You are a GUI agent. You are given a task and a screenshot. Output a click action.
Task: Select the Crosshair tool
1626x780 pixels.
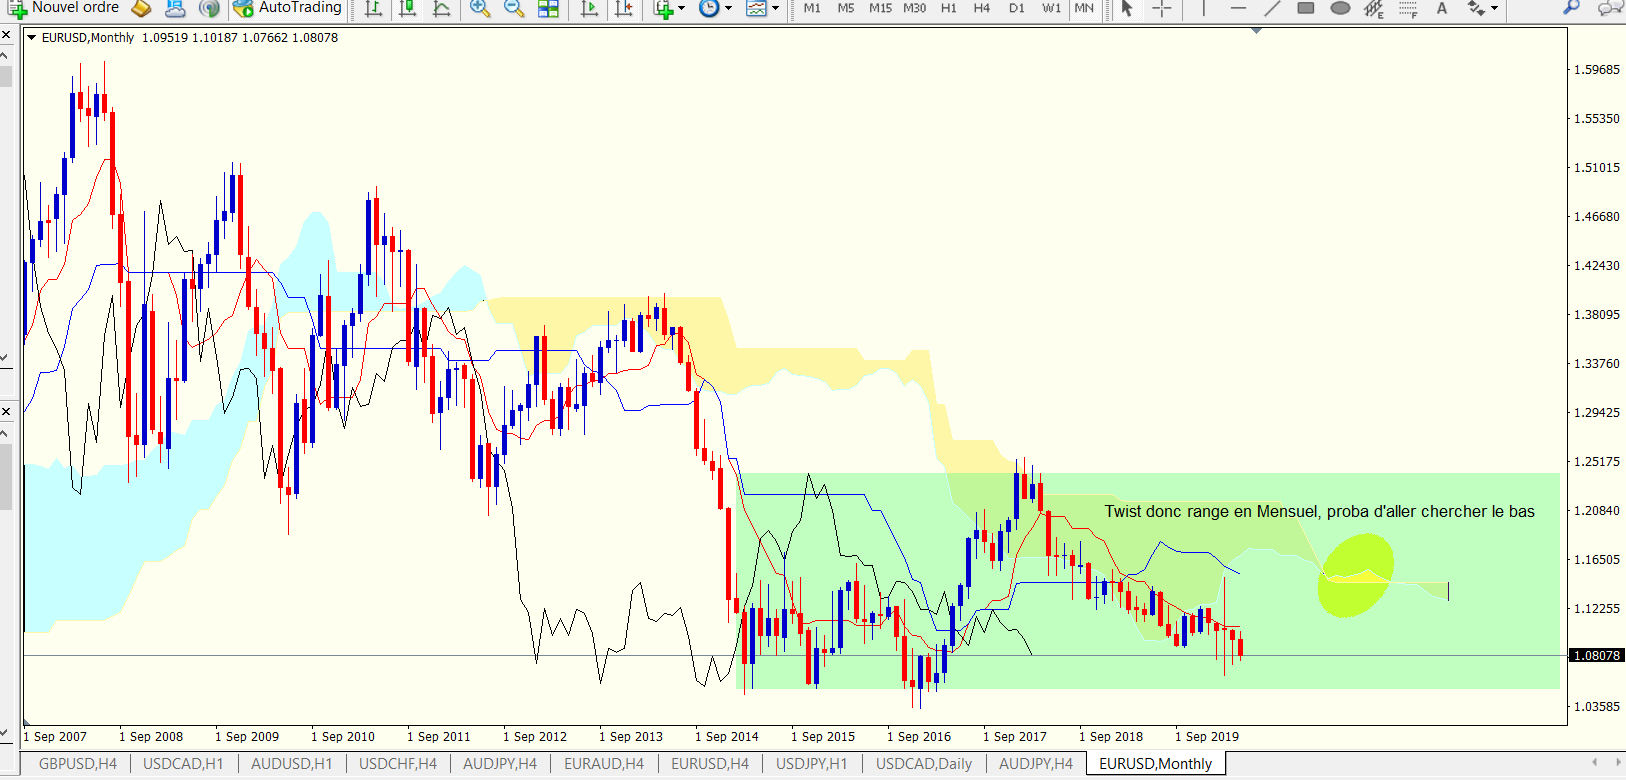tap(1161, 8)
